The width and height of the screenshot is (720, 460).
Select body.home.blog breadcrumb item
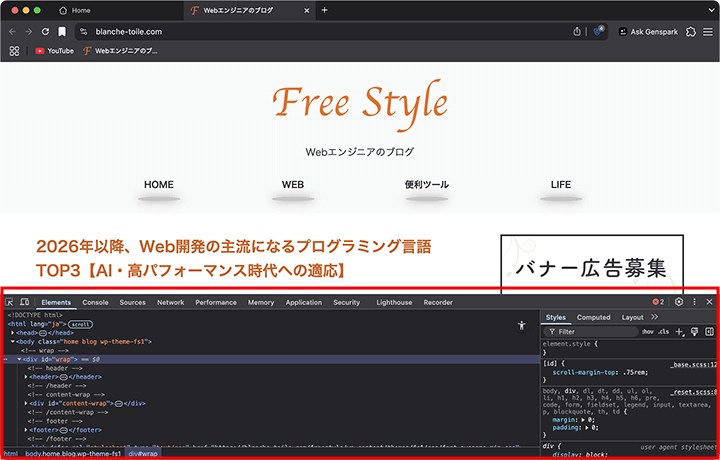[73, 454]
